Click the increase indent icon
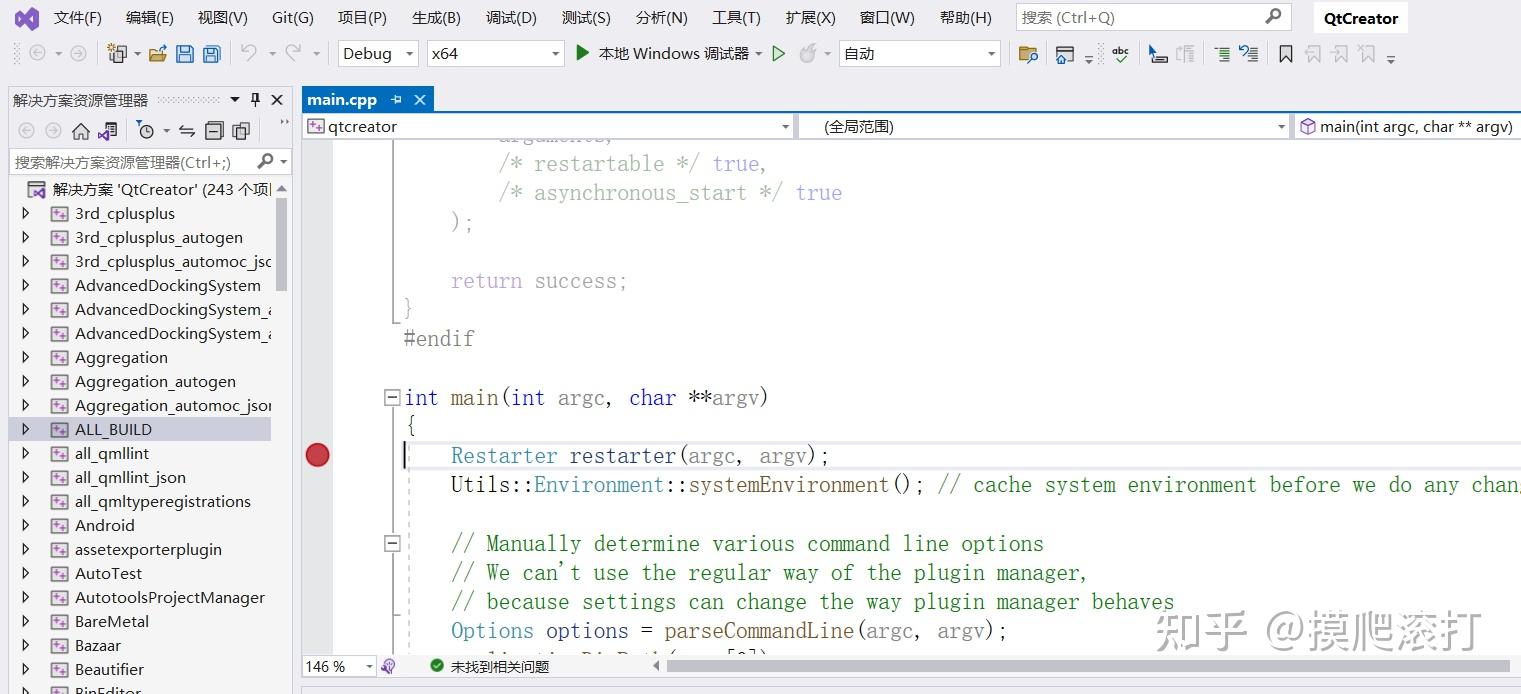Image resolution: width=1521 pixels, height=694 pixels. (1222, 54)
